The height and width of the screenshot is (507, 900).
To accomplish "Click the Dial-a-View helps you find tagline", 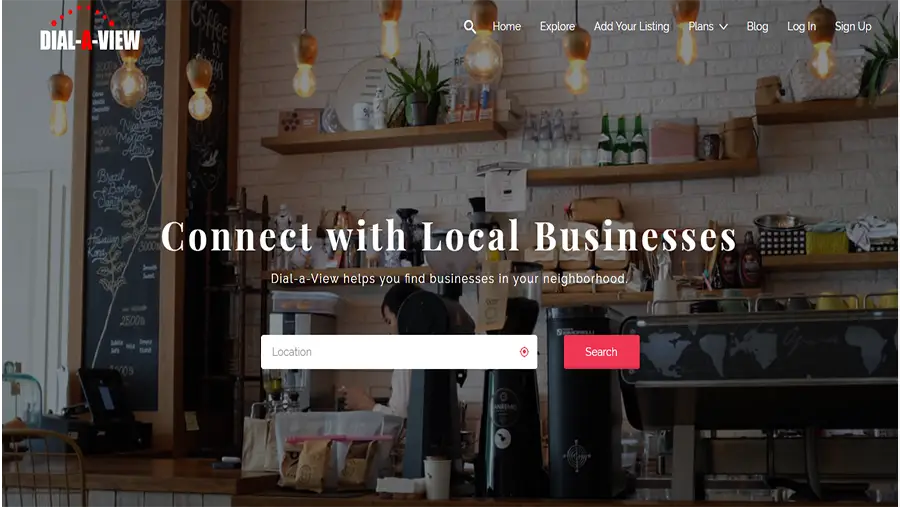I will pos(448,278).
